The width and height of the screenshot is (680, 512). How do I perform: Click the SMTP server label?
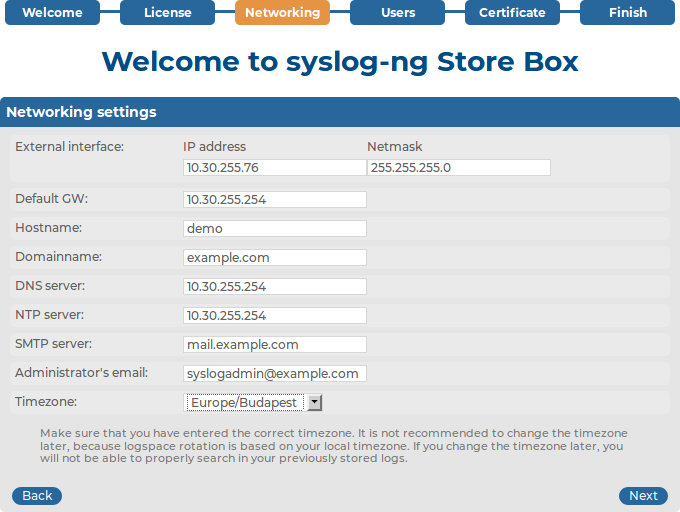click(x=53, y=344)
